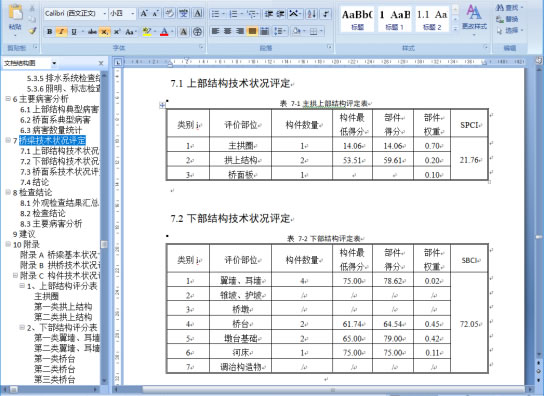Toggle Bold formatting in the ribbon
The image size is (544, 396).
click(50, 32)
